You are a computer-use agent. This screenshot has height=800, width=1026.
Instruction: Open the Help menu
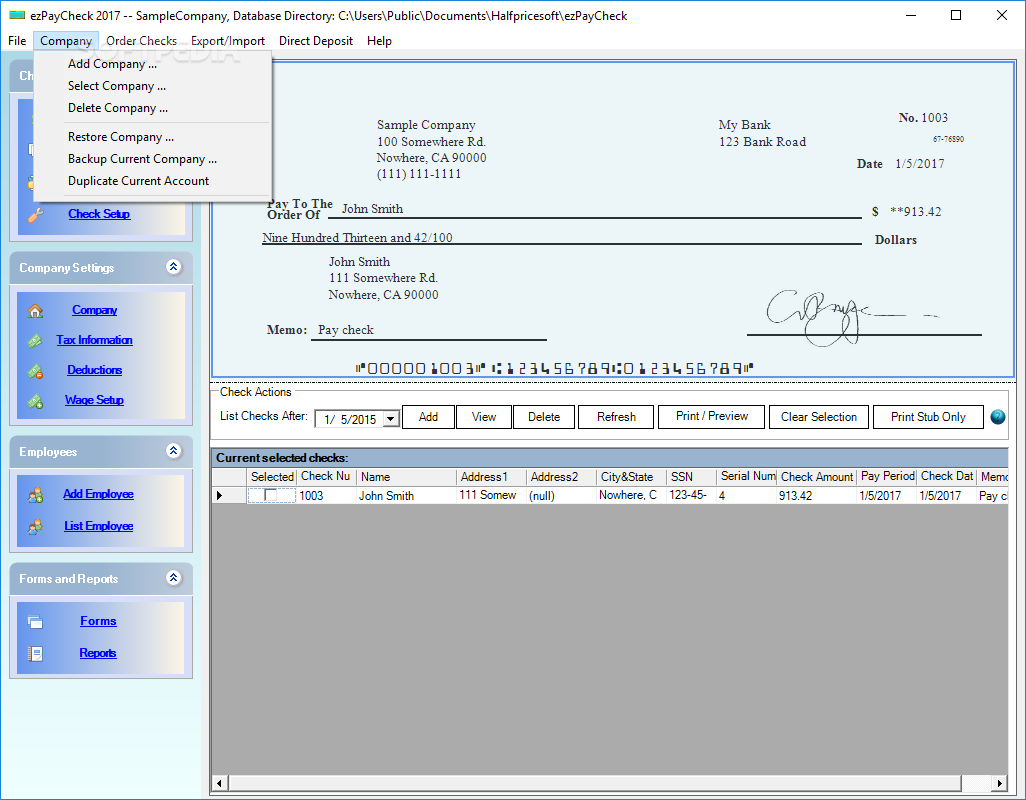pyautogui.click(x=380, y=41)
